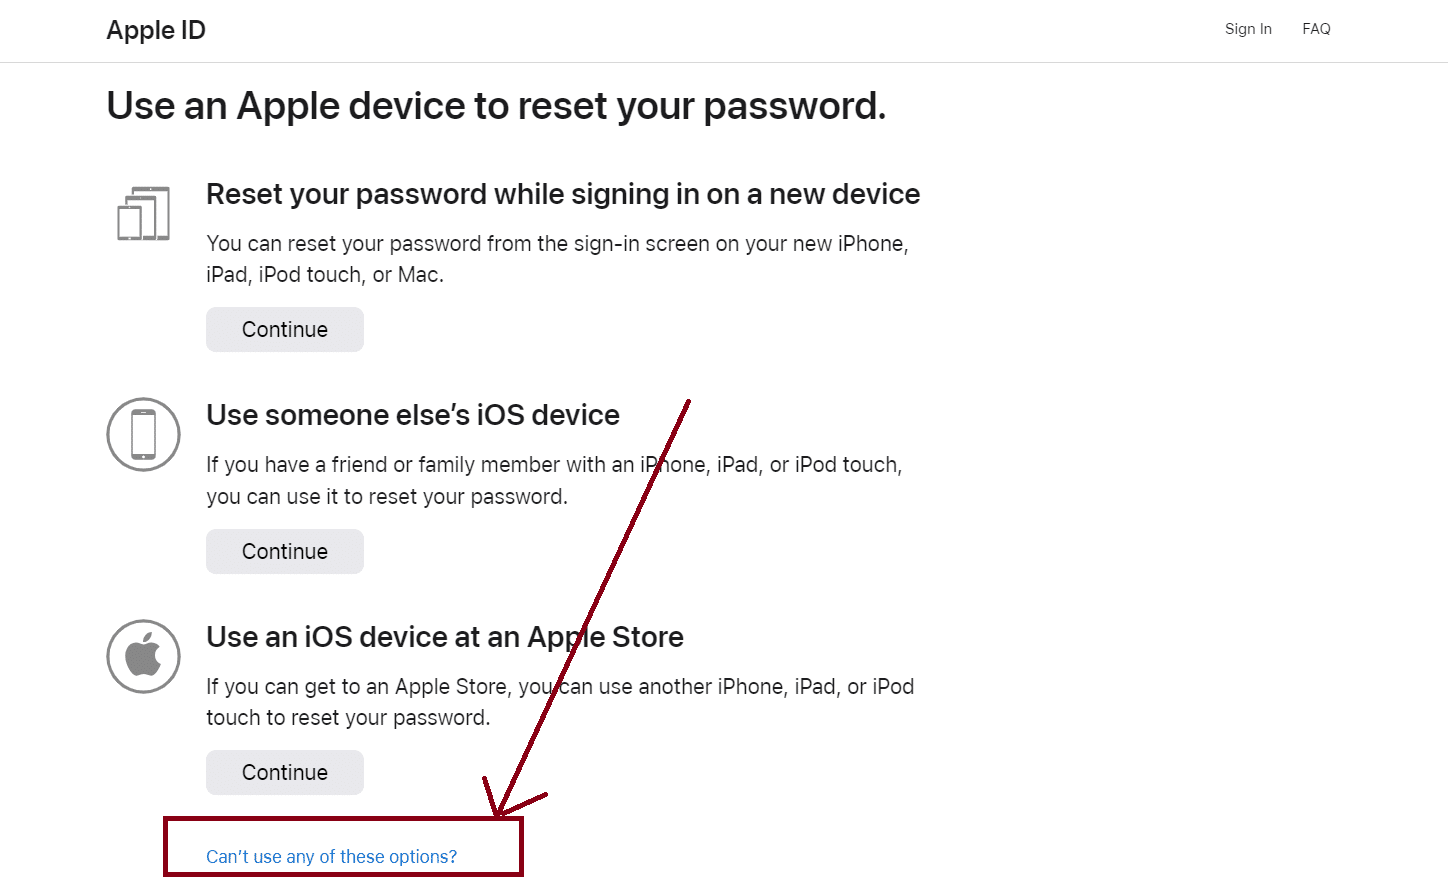The height and width of the screenshot is (877, 1448).
Task: Click the red highlight box's right edge
Action: [521, 846]
